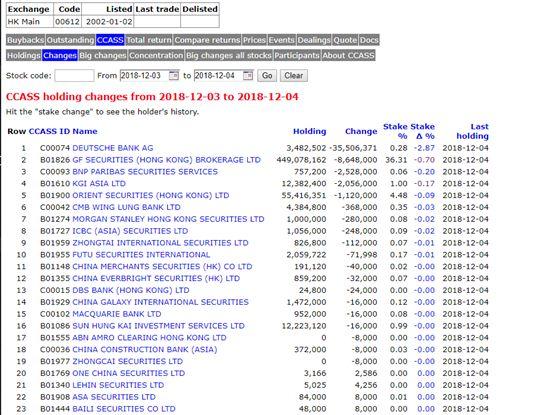
Task: Open the To date calendar picker icon
Action: tap(248, 75)
